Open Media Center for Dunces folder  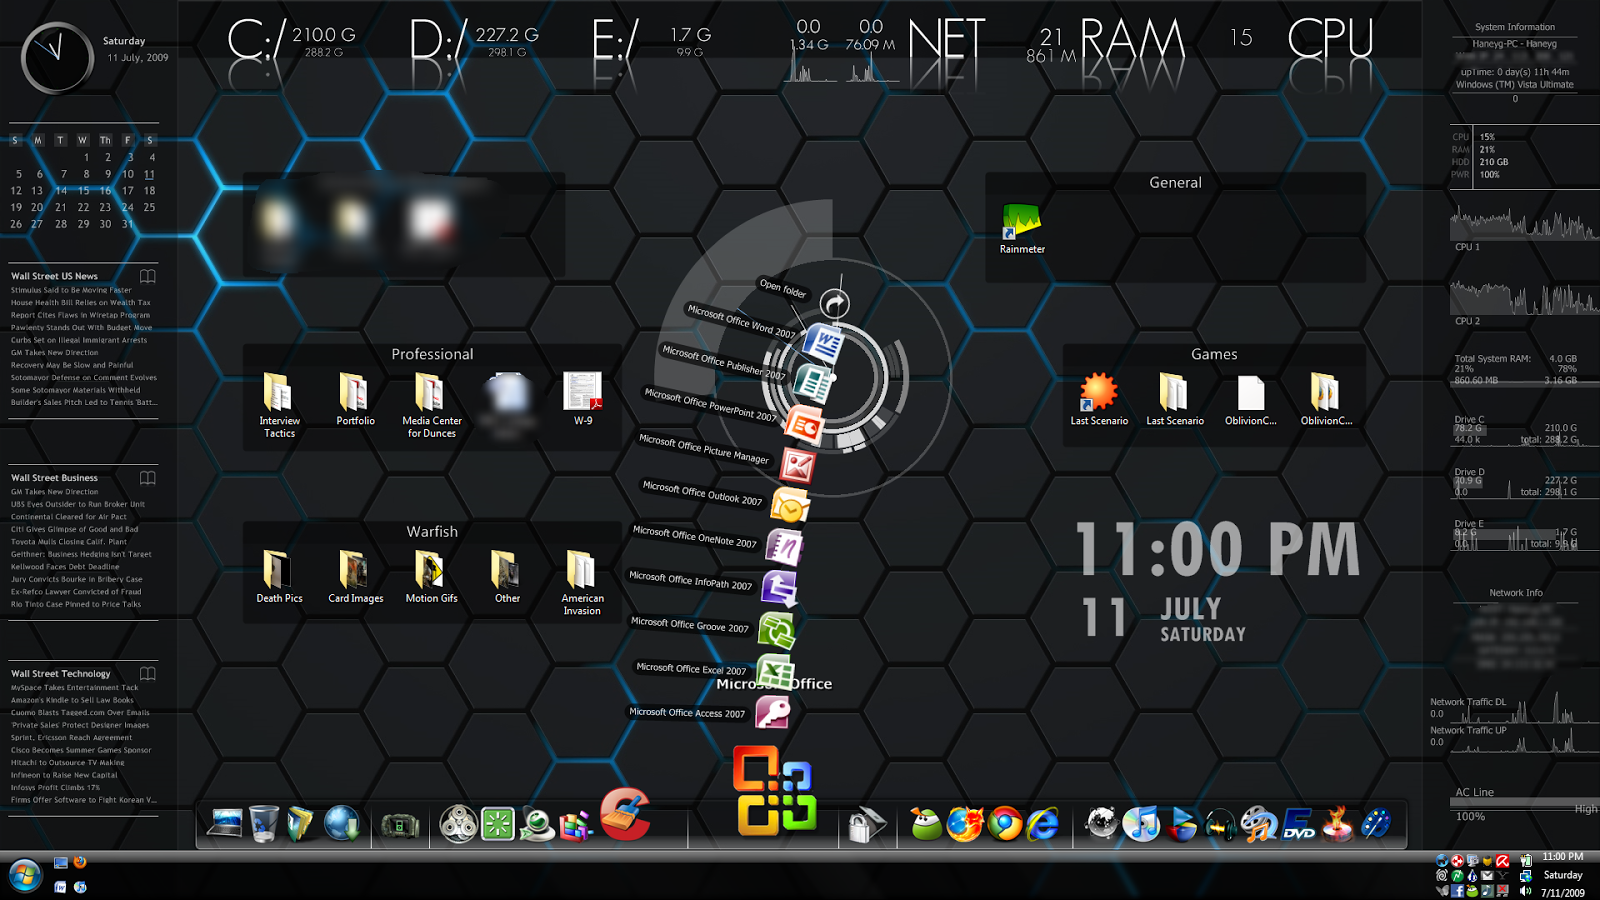(x=431, y=405)
